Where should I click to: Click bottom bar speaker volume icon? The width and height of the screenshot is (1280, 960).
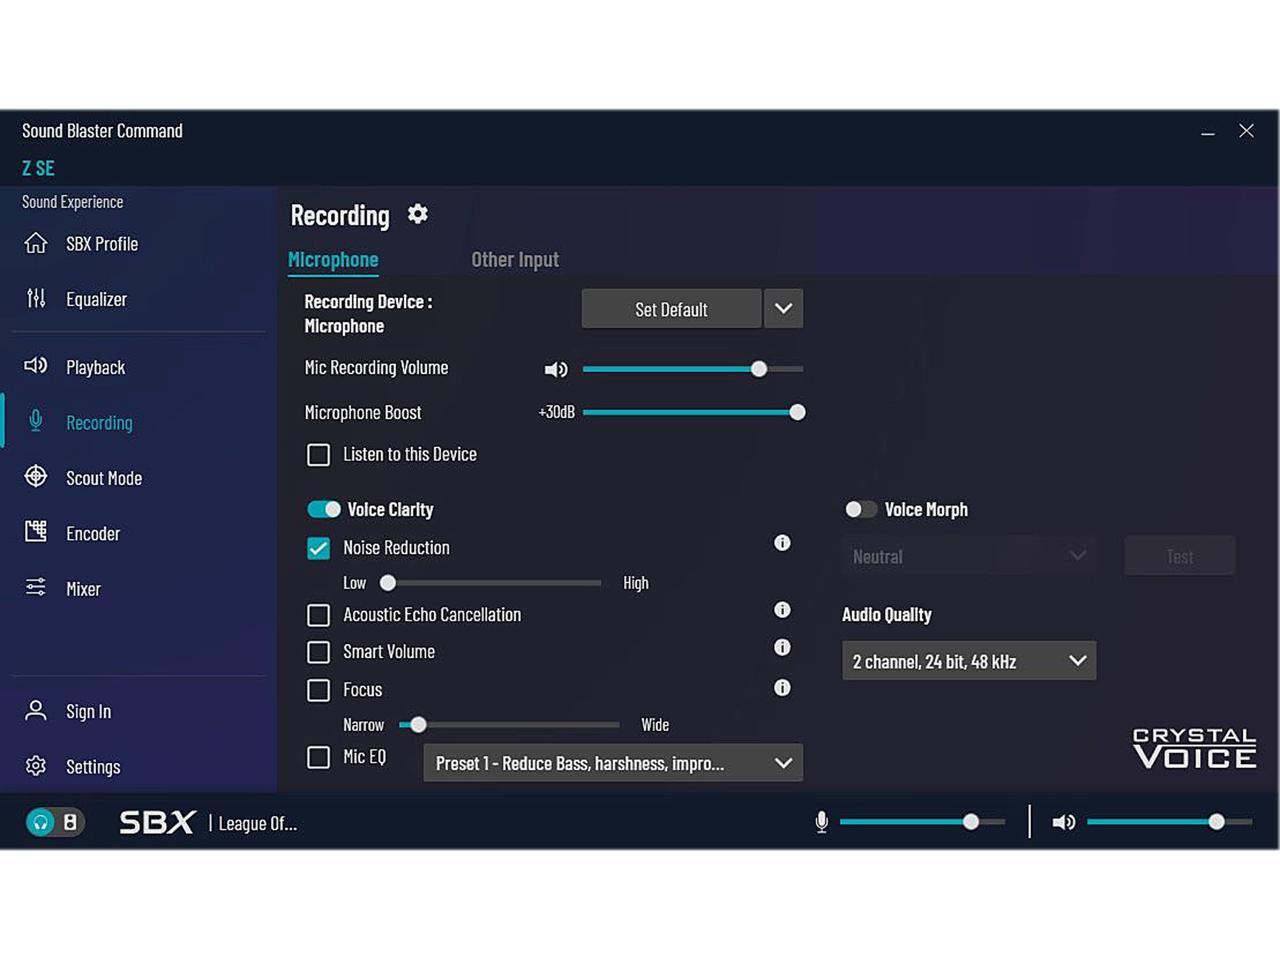click(1063, 822)
